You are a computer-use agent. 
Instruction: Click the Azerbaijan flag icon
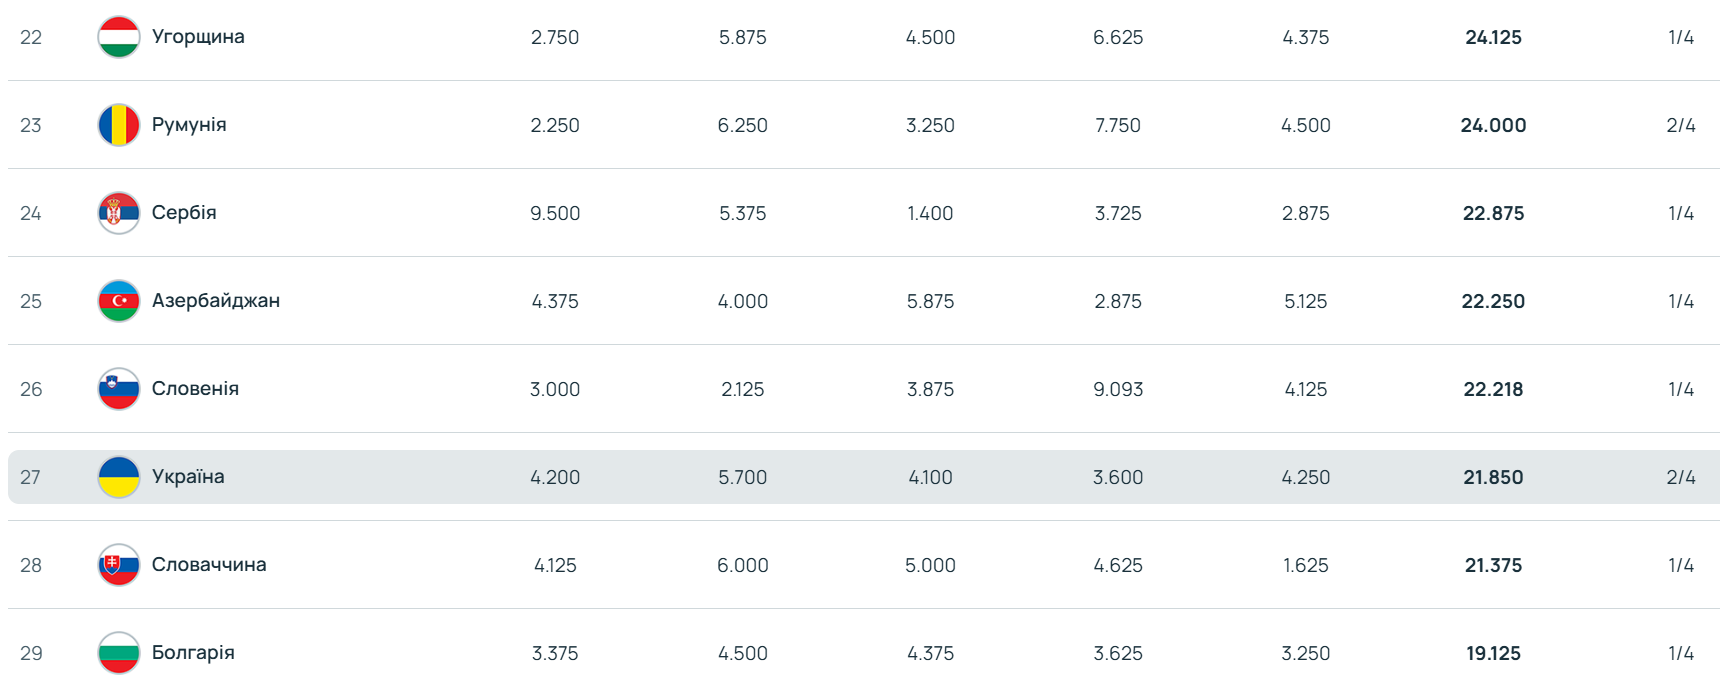click(x=119, y=301)
